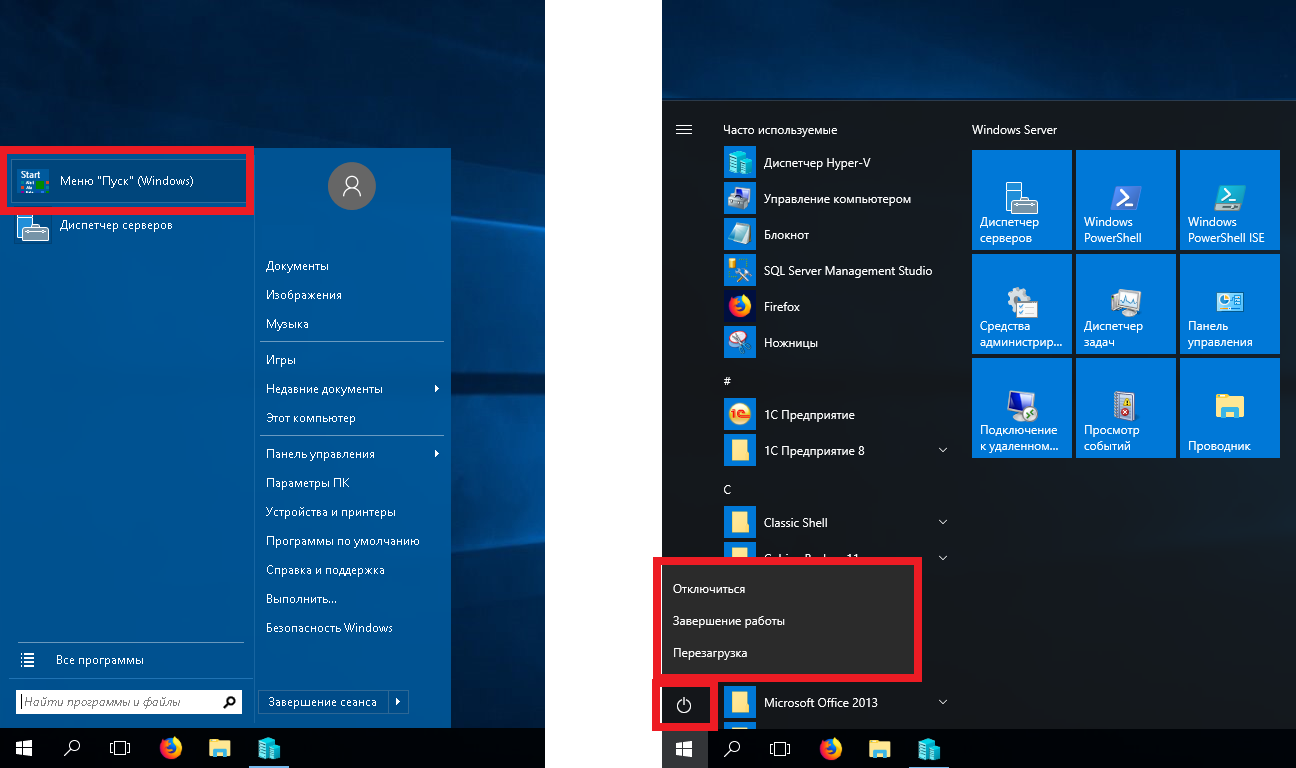Open Подключение к удаленному рабочему столу tile
Viewport: 1296px width, 768px height.
(1022, 408)
